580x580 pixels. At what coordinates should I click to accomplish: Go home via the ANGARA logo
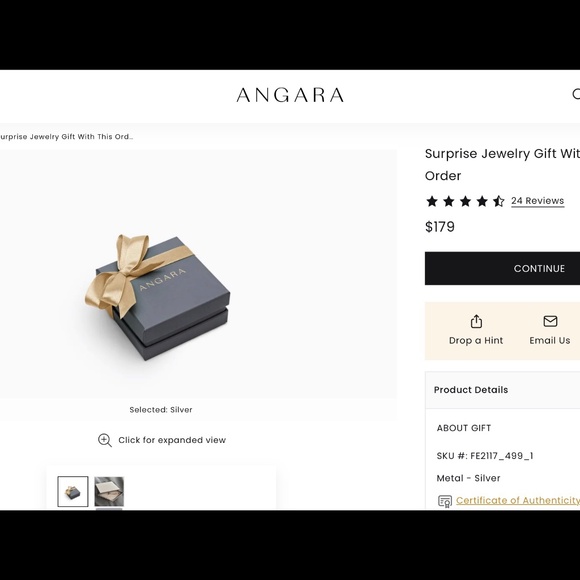tap(290, 95)
